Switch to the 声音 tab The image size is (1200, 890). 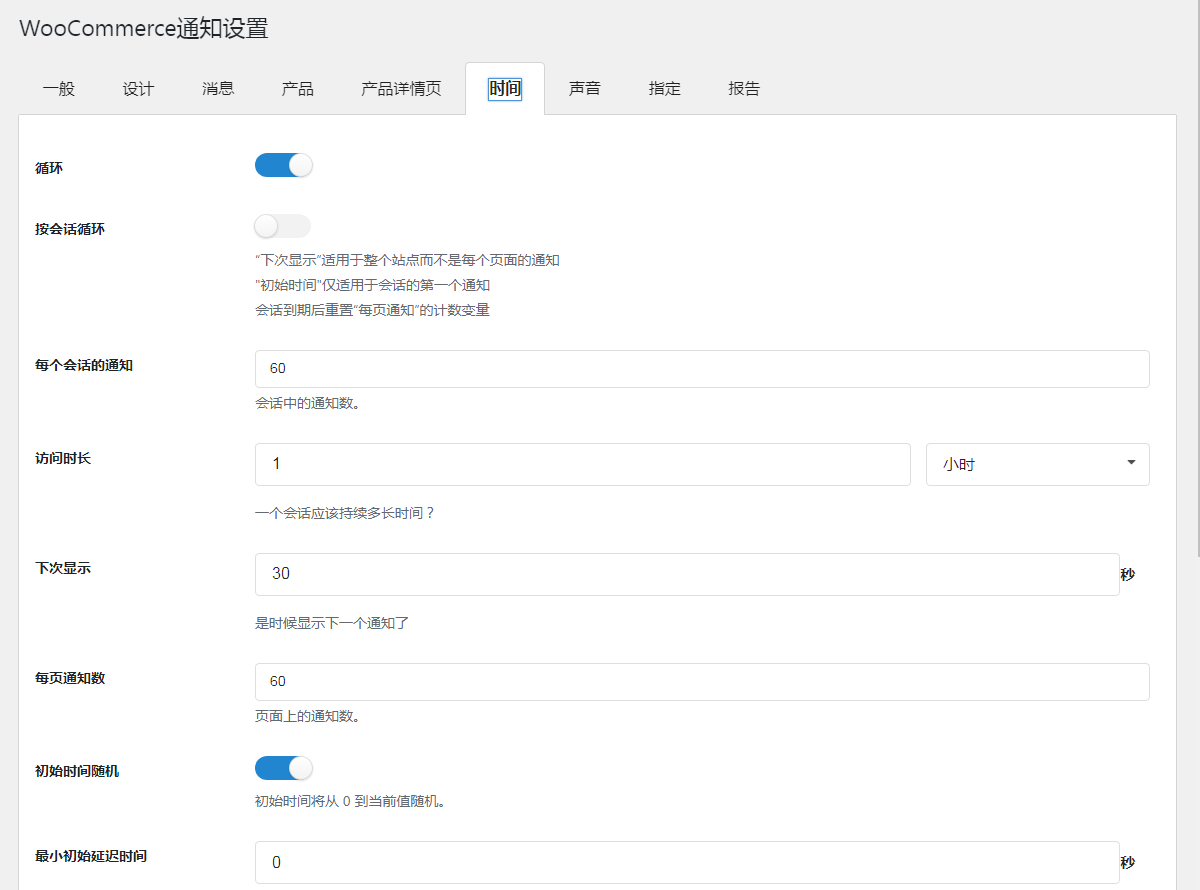click(x=584, y=89)
